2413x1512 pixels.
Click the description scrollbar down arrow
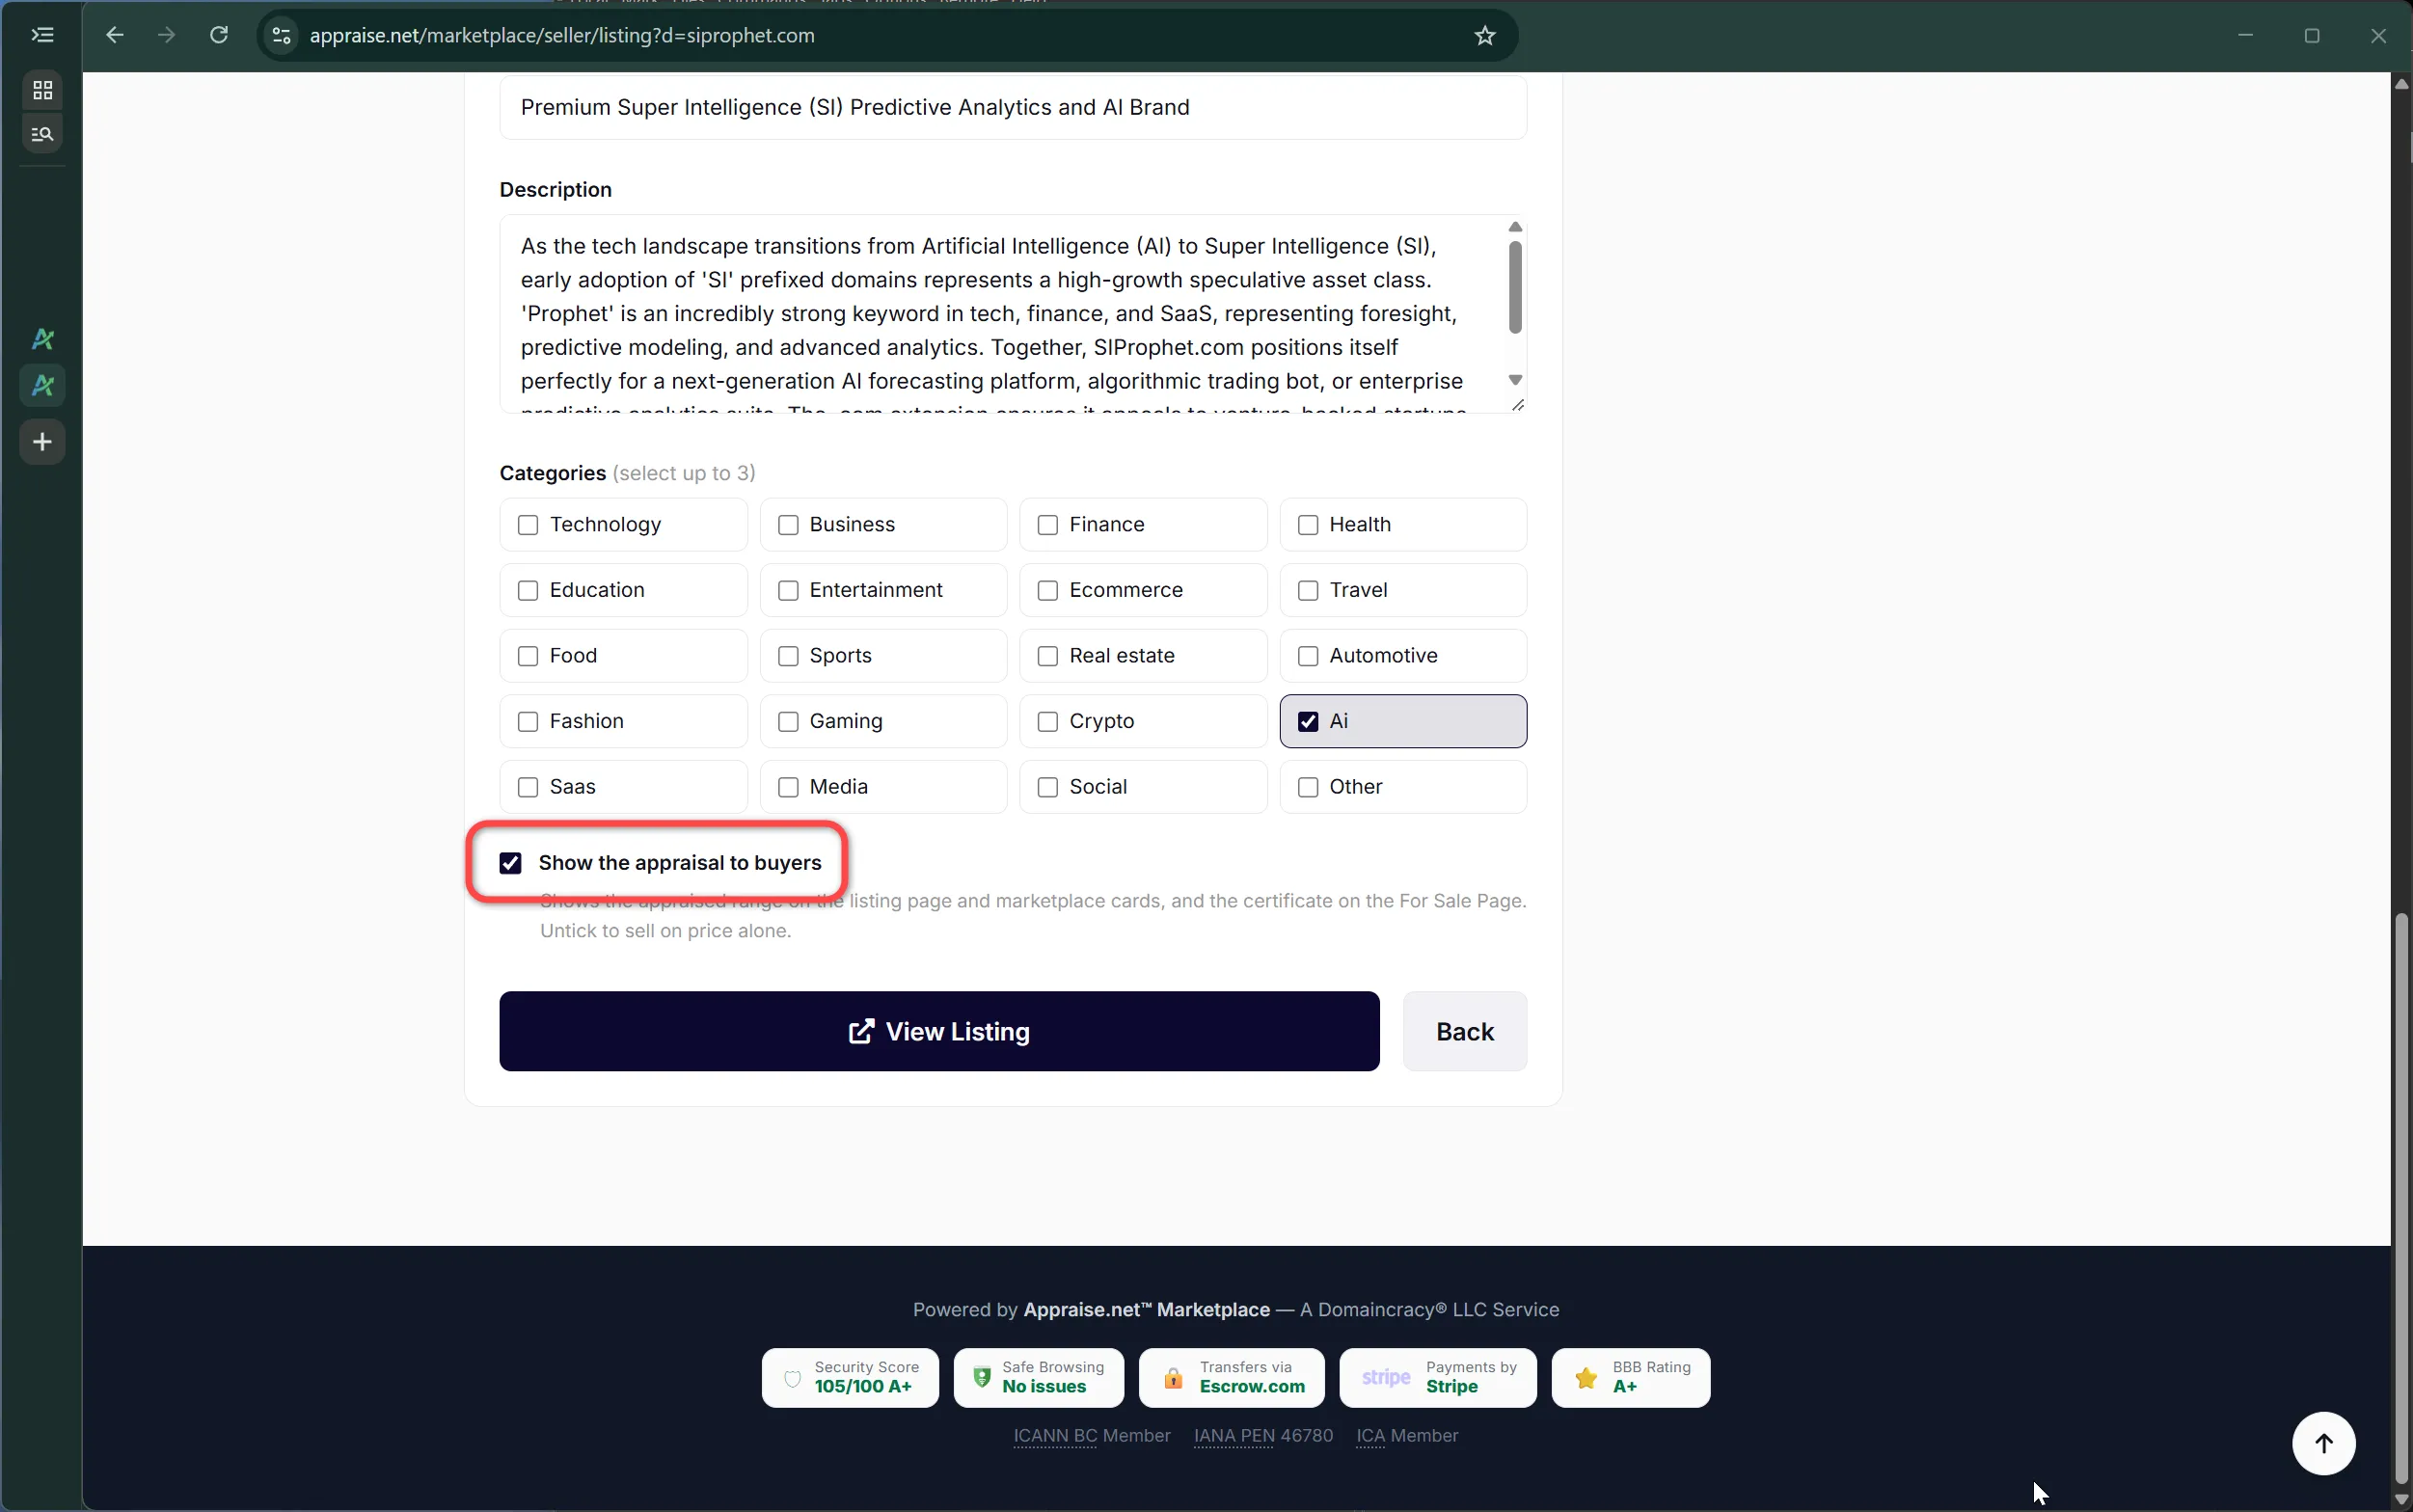(x=1515, y=380)
